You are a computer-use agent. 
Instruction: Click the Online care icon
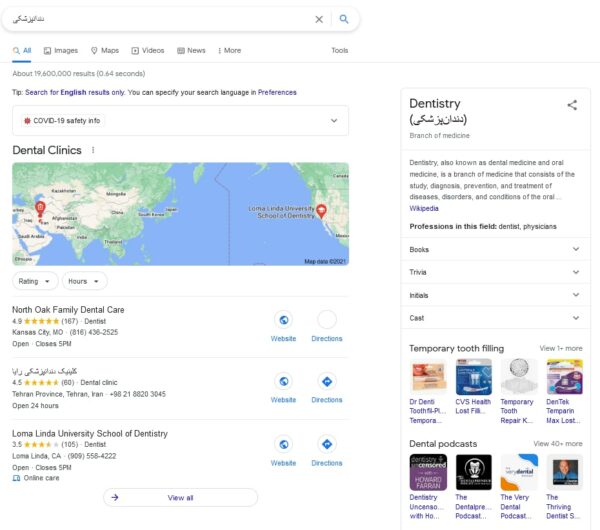16,478
